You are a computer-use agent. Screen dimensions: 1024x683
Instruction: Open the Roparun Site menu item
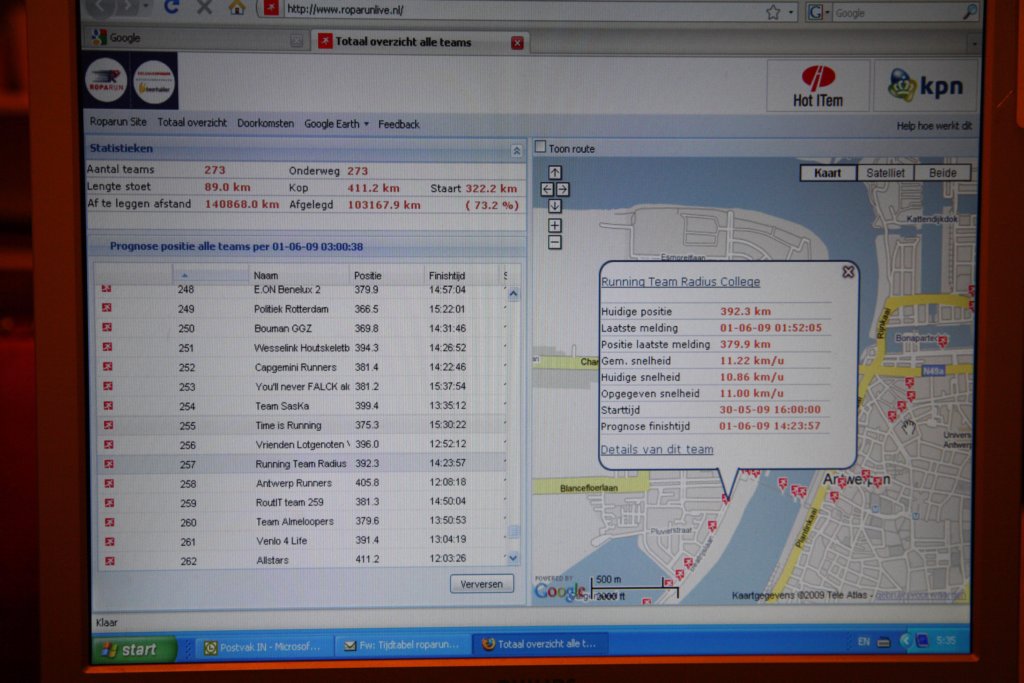pyautogui.click(x=118, y=122)
